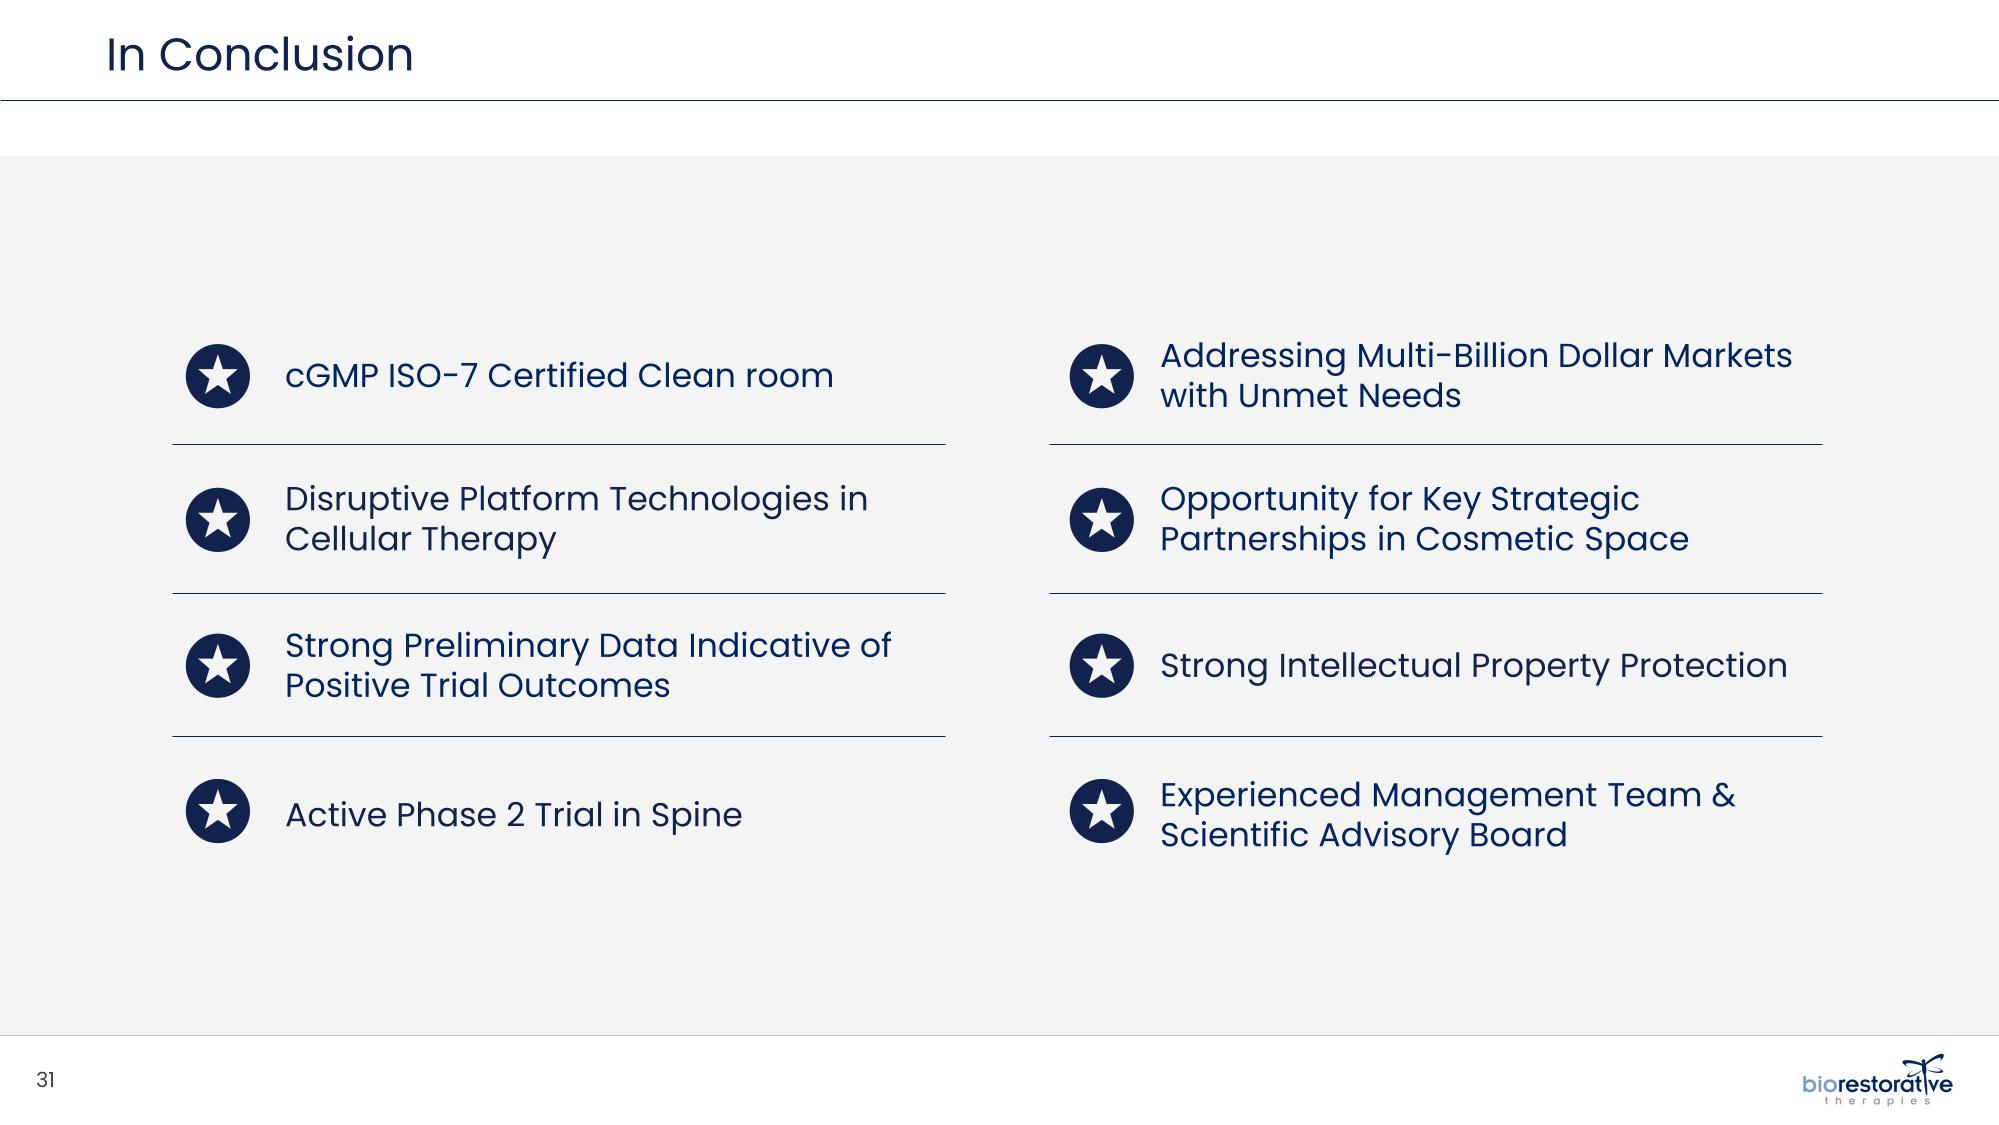Click 'Strong Intellectual Property Protection' text
1999x1125 pixels.
tap(1473, 666)
